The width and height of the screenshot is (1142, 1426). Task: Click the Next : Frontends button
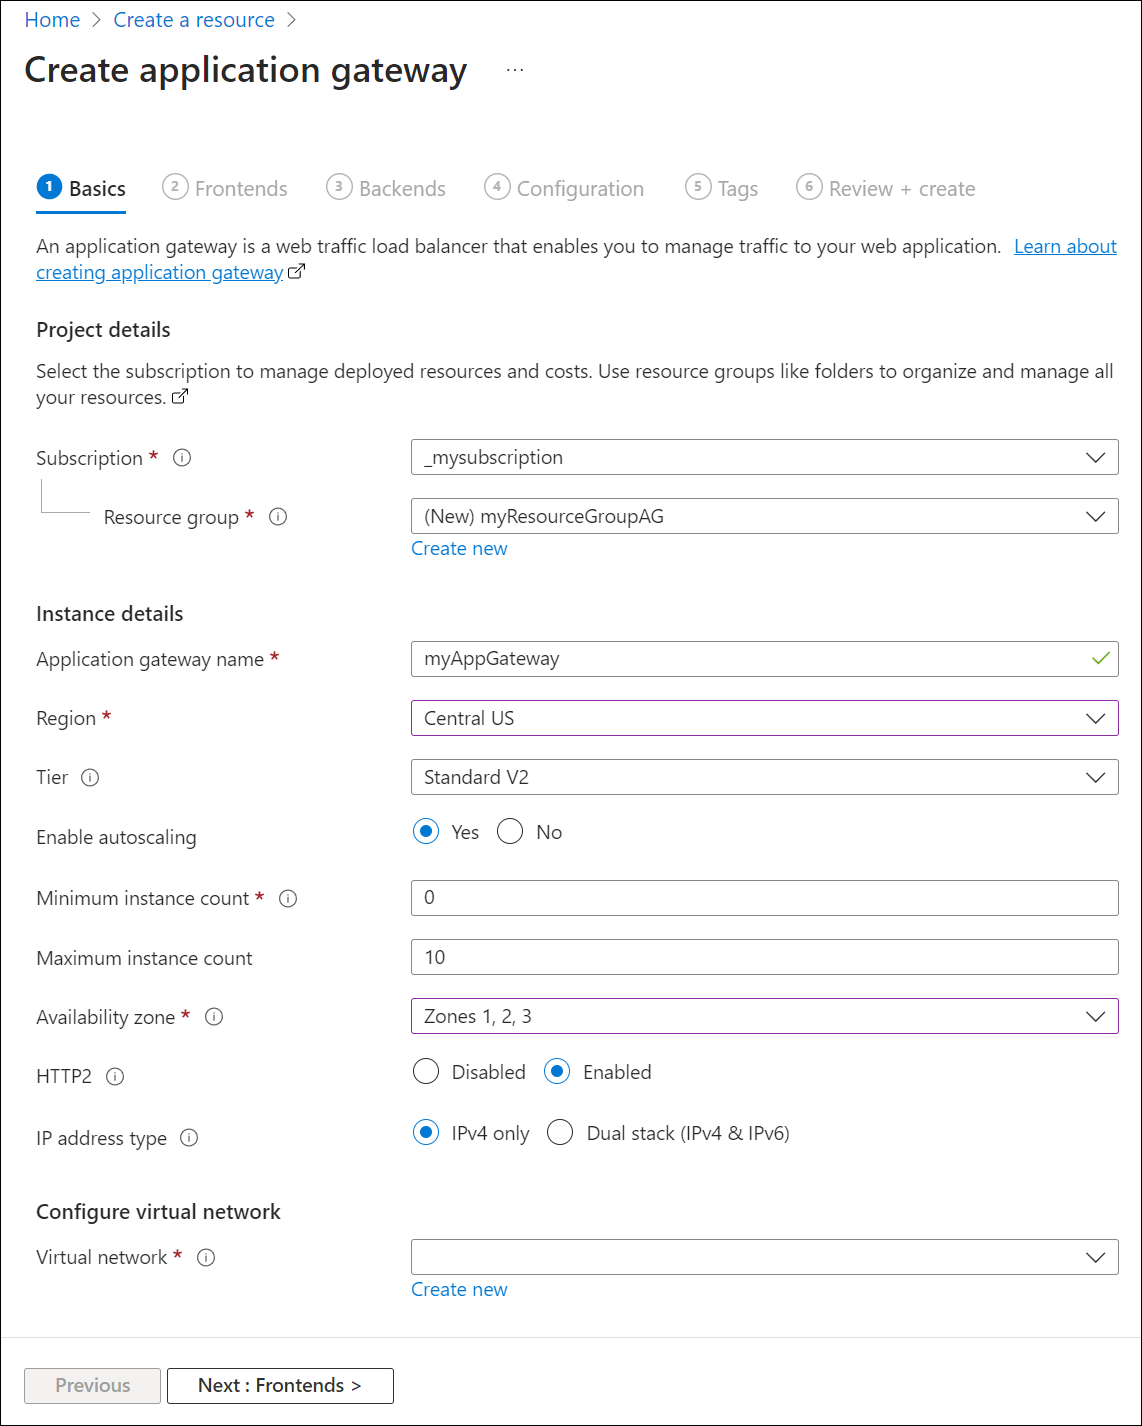coord(280,1386)
